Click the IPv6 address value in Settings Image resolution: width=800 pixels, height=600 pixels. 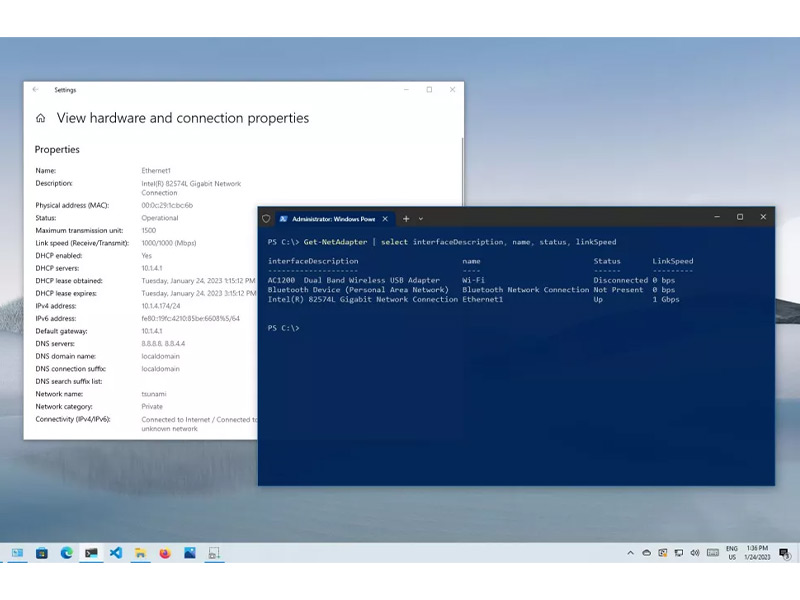pos(190,318)
